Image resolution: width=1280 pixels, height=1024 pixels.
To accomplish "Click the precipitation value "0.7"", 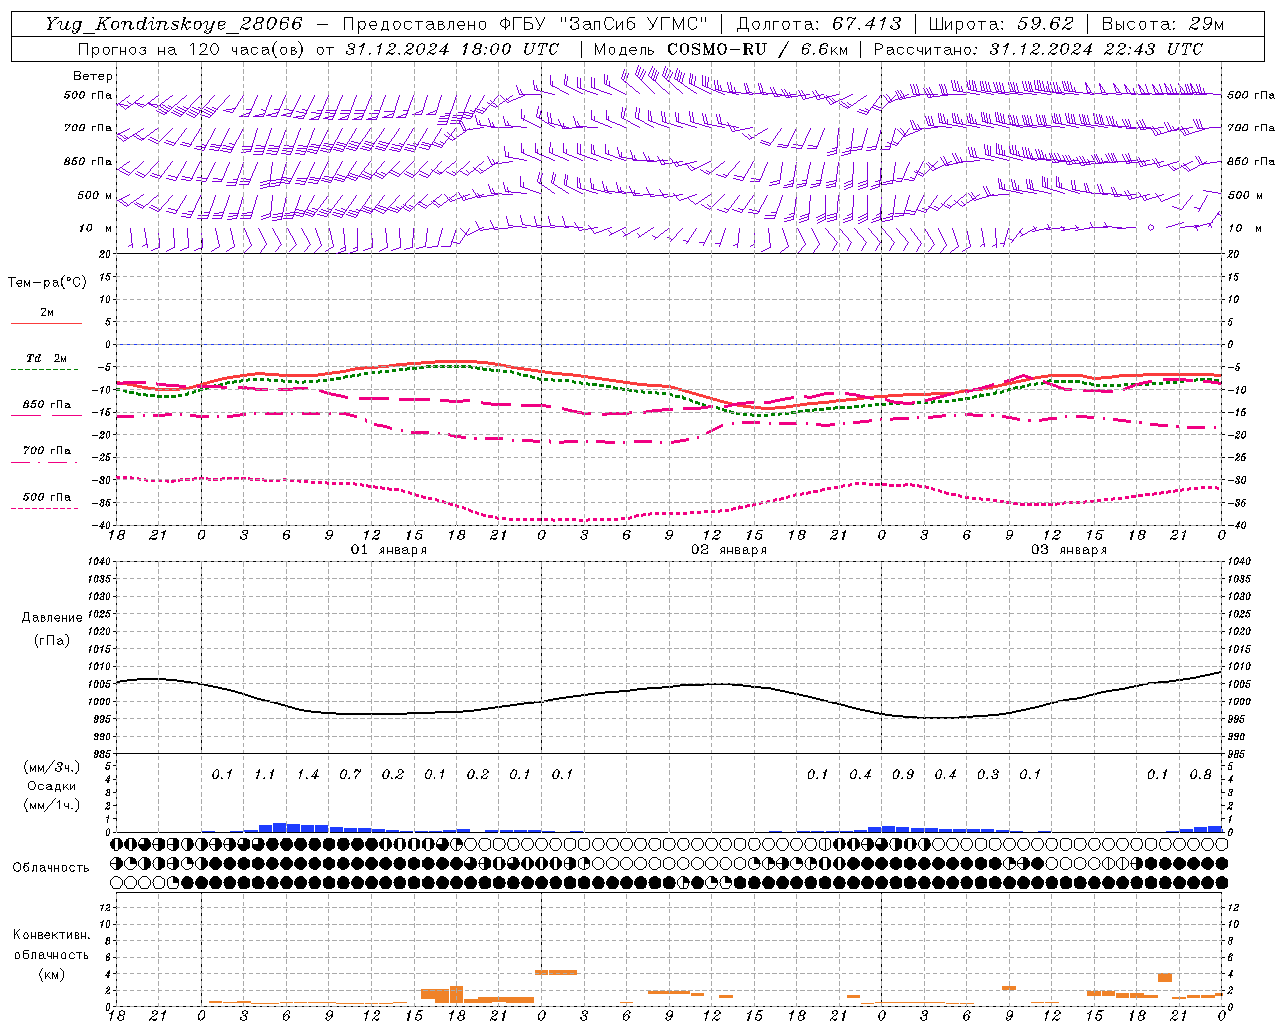I will pos(349,775).
